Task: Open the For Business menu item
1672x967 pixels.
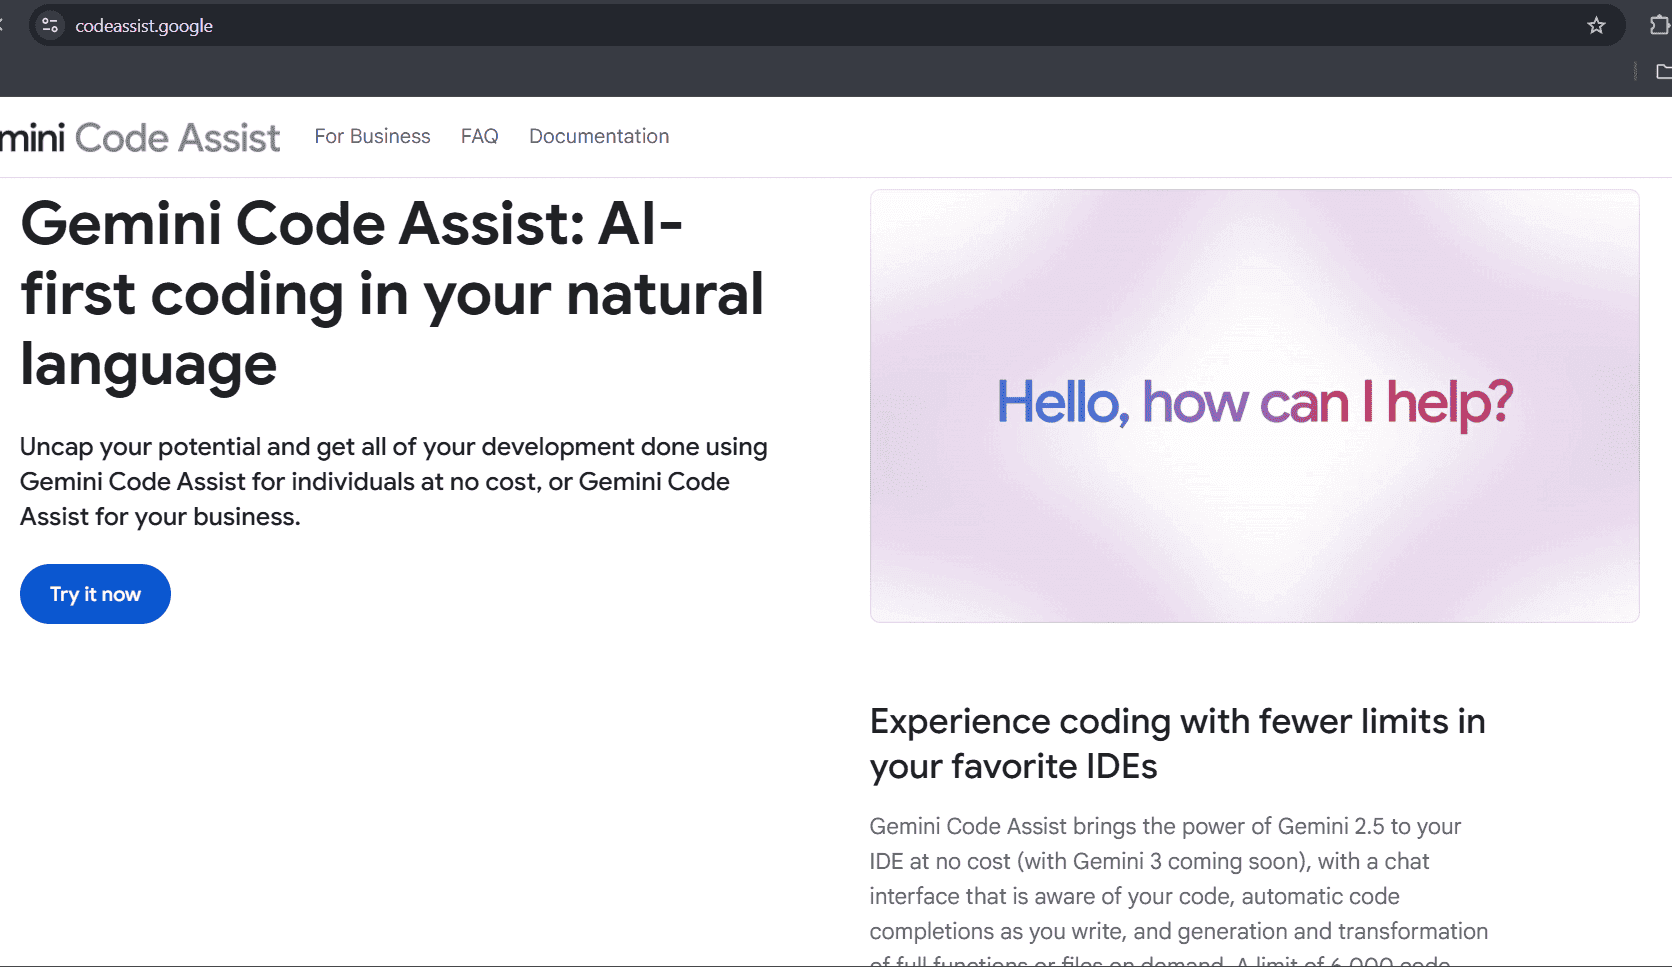Action: tap(372, 136)
